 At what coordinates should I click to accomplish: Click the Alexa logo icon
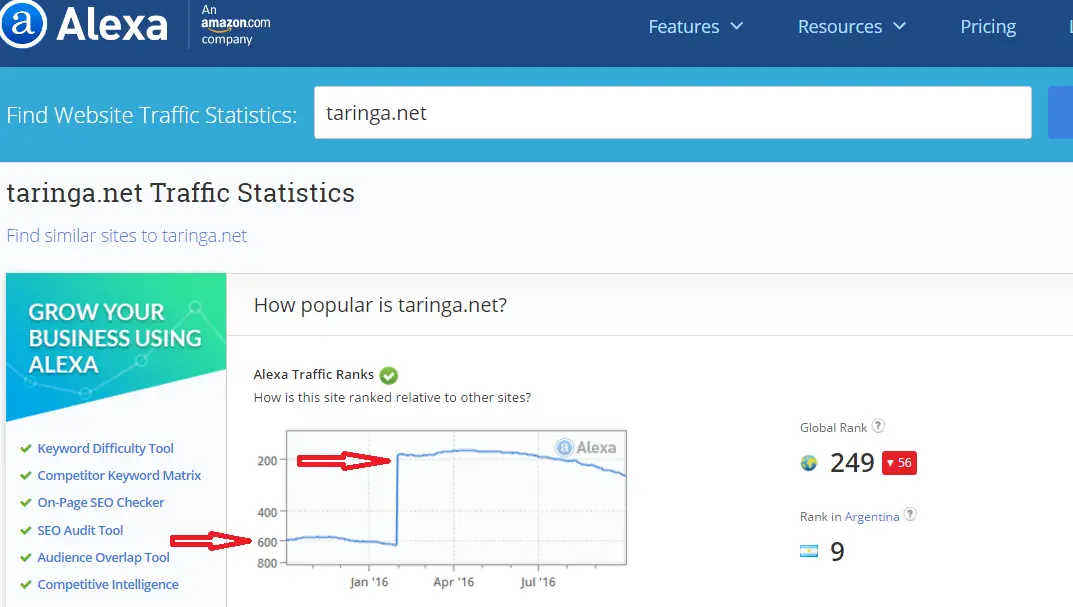tap(23, 24)
